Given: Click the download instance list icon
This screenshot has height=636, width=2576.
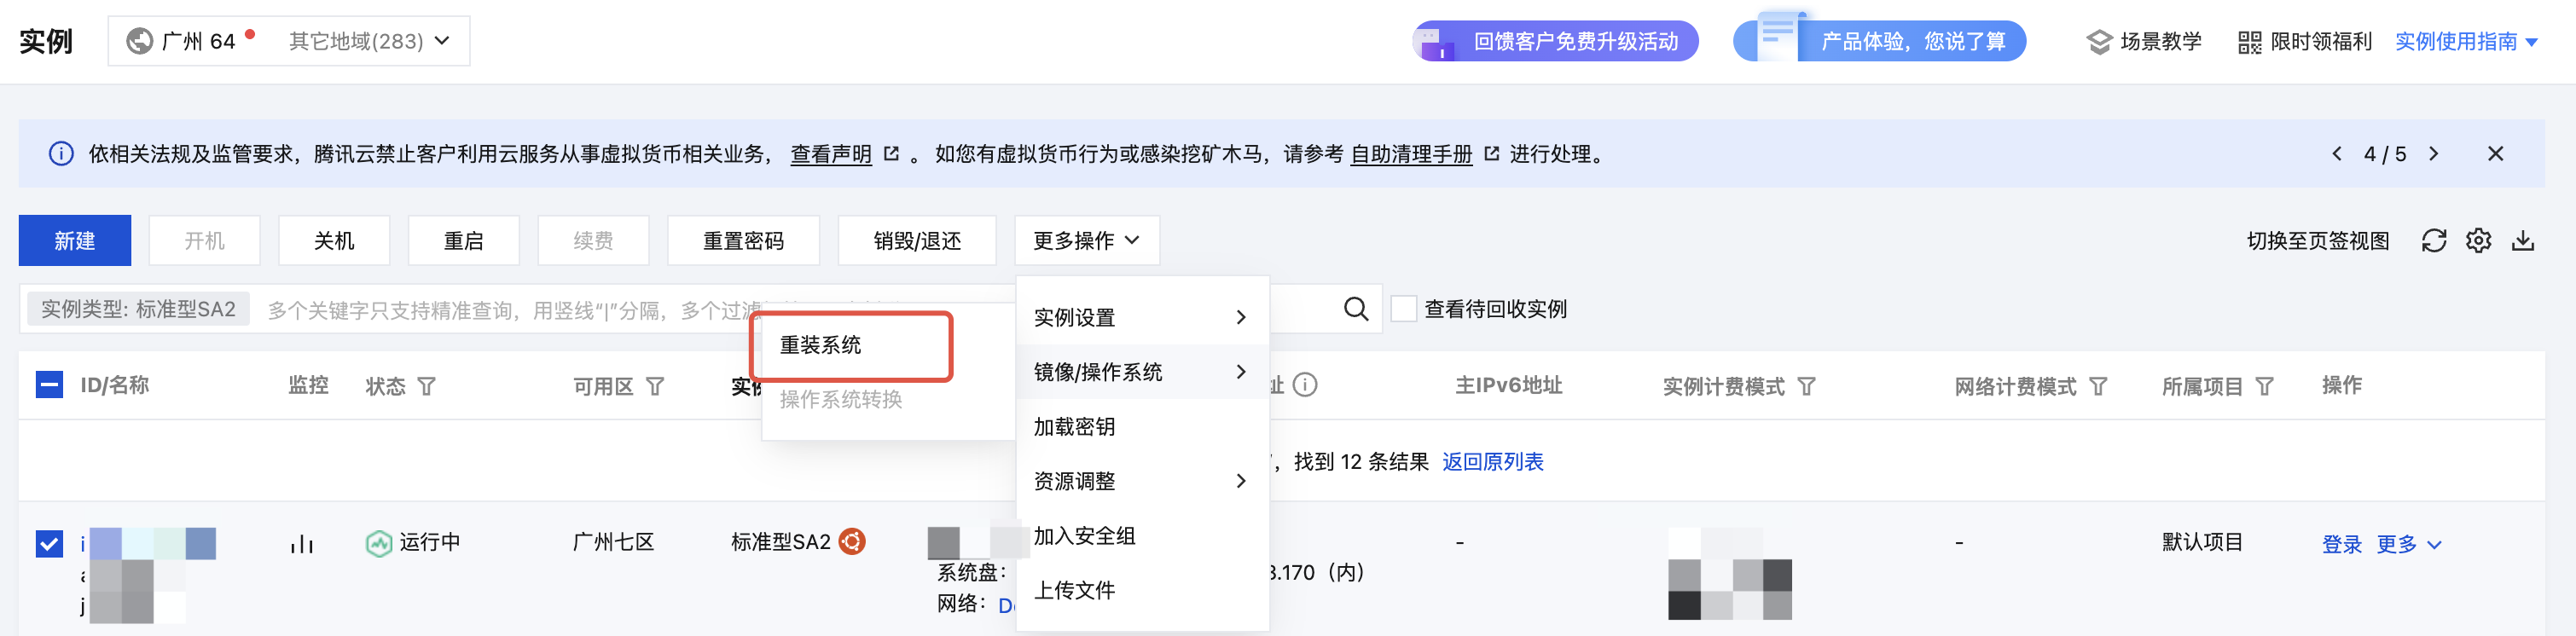Looking at the screenshot, I should pos(2523,241).
